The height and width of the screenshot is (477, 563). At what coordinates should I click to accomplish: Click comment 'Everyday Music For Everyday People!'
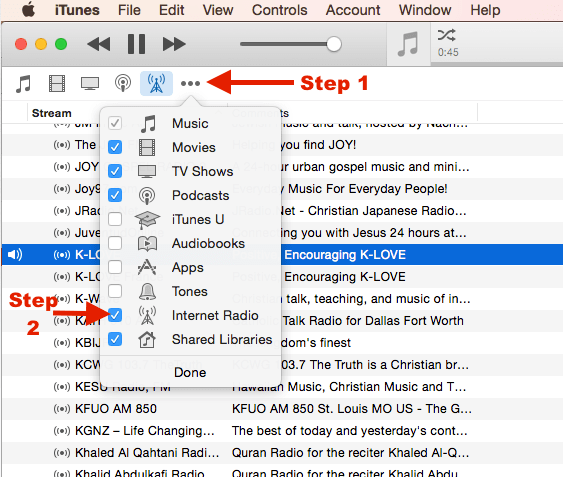point(340,189)
